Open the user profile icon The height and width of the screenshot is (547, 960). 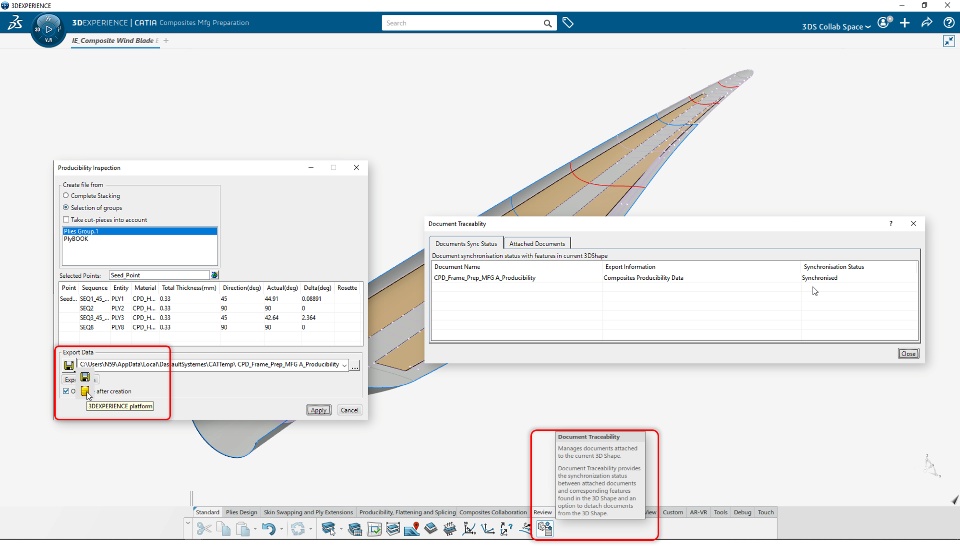click(x=885, y=23)
